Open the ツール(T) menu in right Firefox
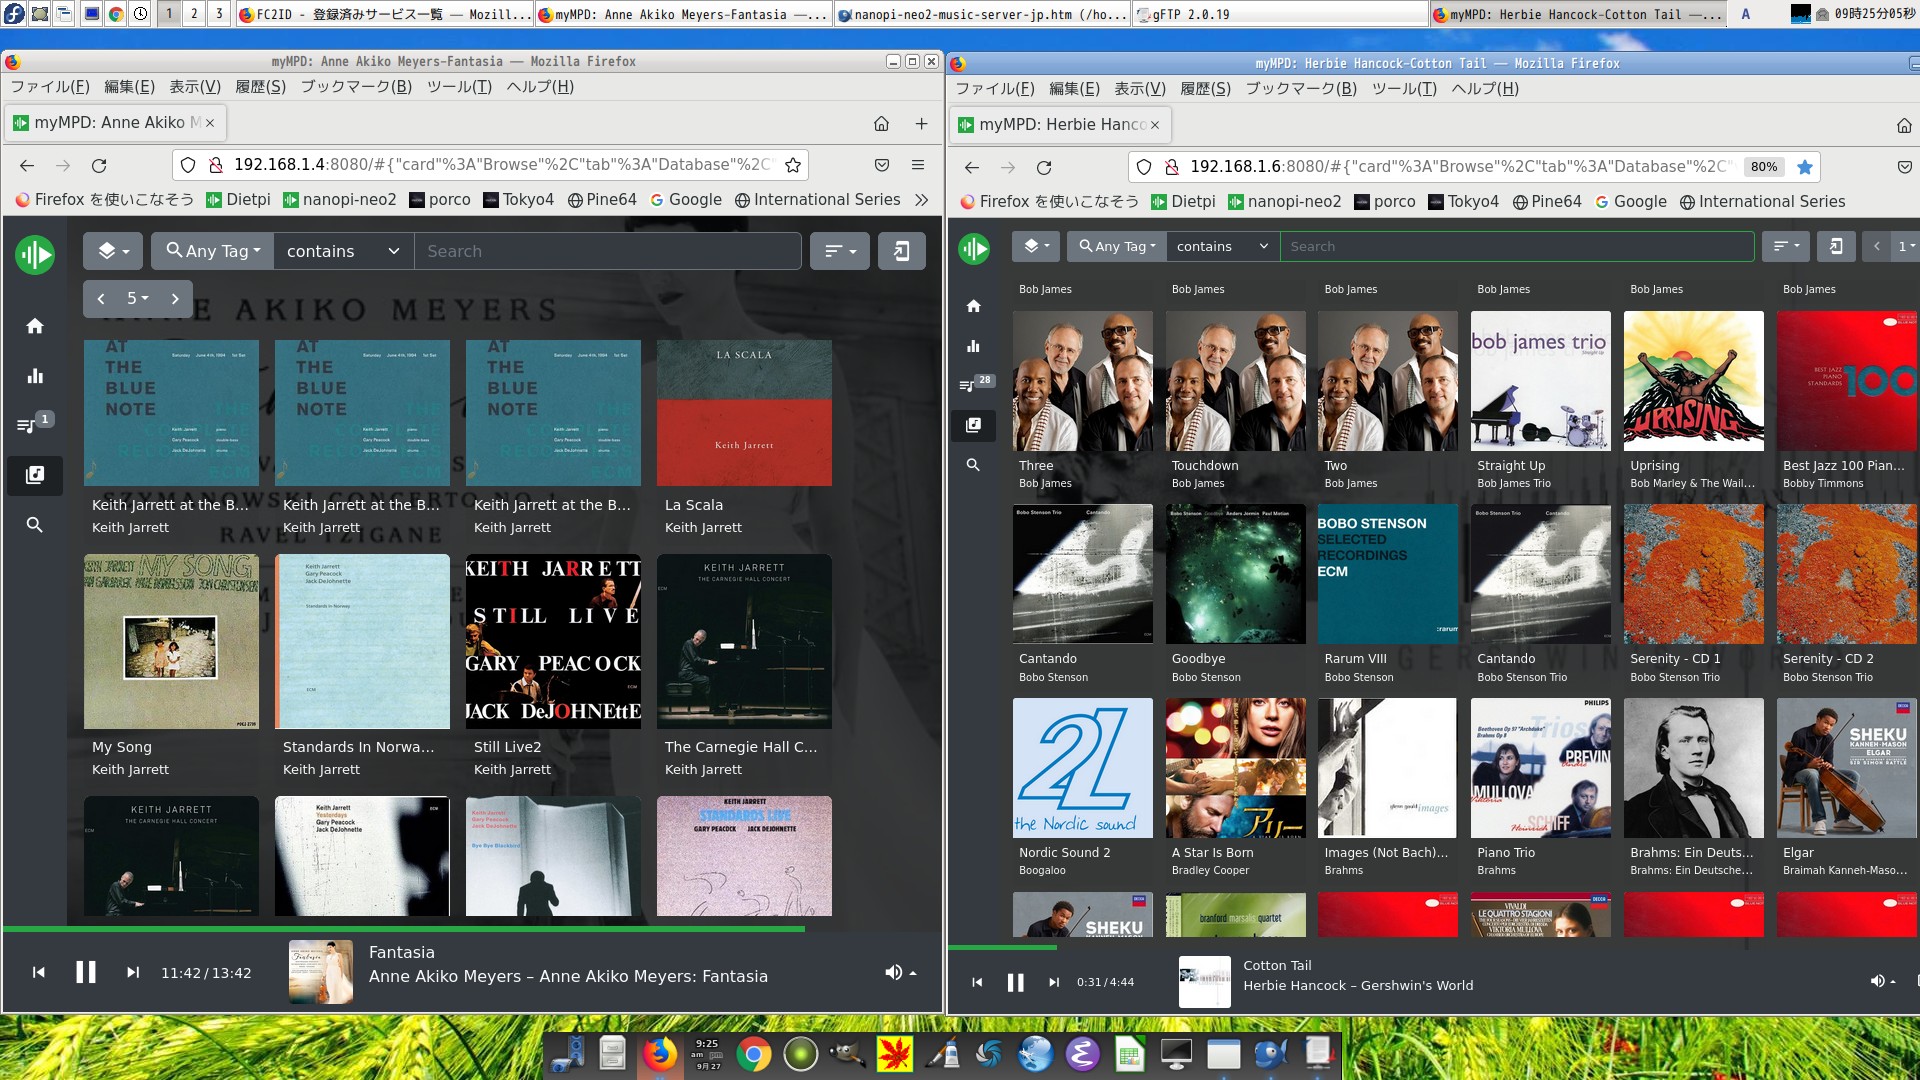The height and width of the screenshot is (1080, 1920). pos(1403,89)
